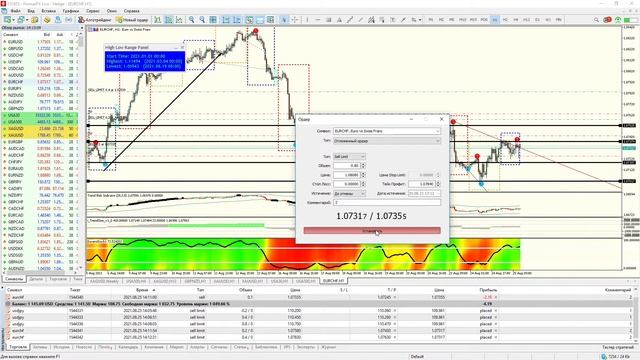Screen dimensions: 640x360
Task: Select EURUSD row in Market Watch
Action: point(40,42)
